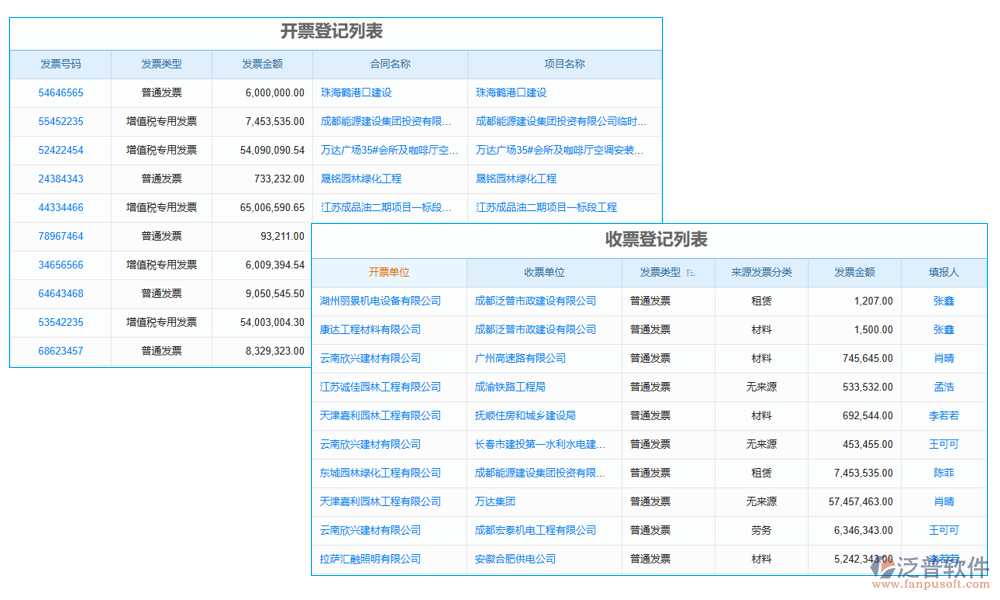The image size is (1000, 600).
Task: Open 万达集团 link
Action: (x=495, y=502)
